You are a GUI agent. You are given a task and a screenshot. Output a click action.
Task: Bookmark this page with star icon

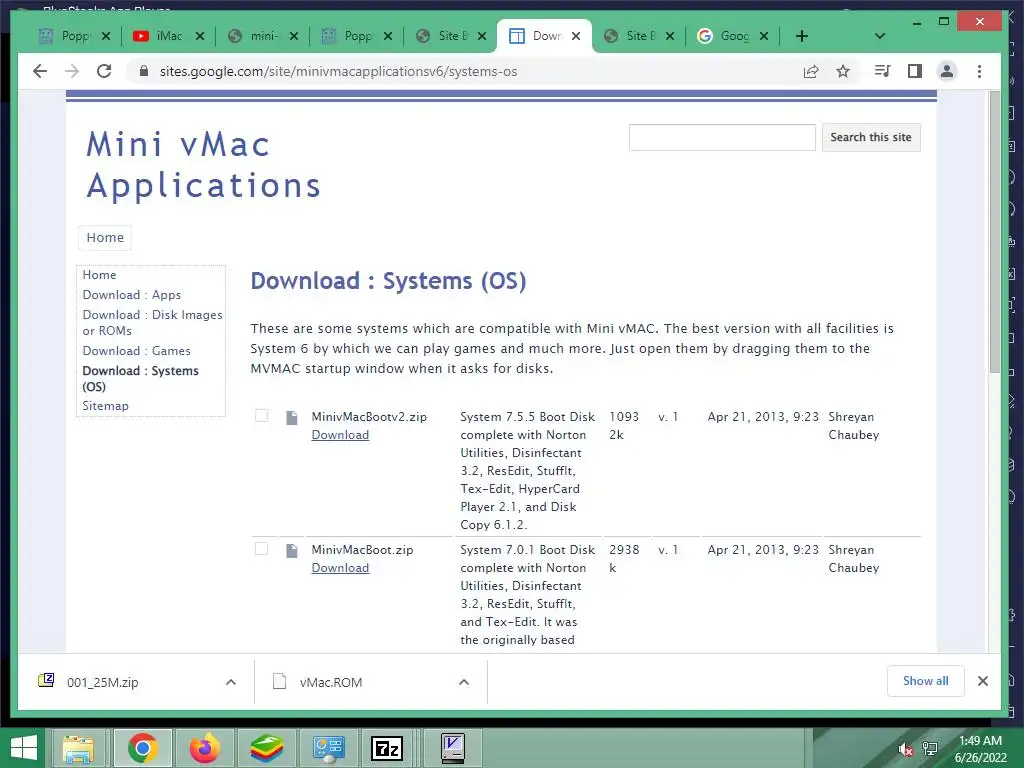pyautogui.click(x=843, y=71)
